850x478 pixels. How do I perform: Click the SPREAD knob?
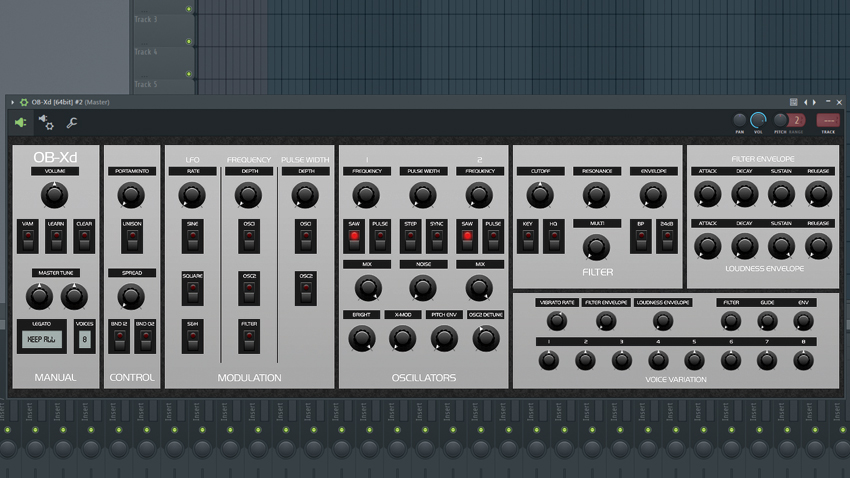click(131, 296)
